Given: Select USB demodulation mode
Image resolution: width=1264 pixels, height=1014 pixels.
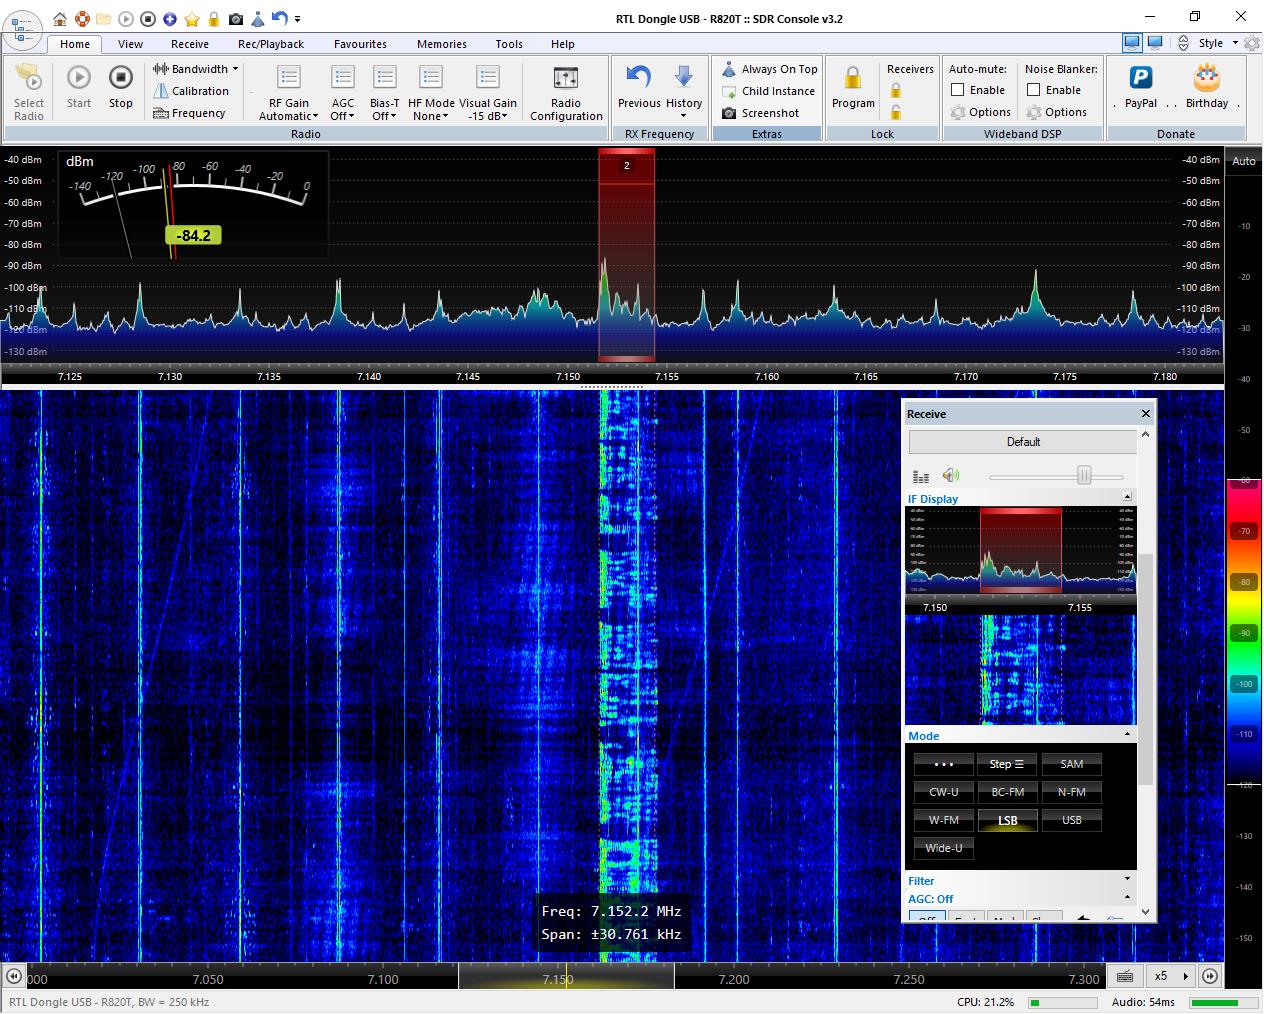Looking at the screenshot, I should tap(1071, 820).
